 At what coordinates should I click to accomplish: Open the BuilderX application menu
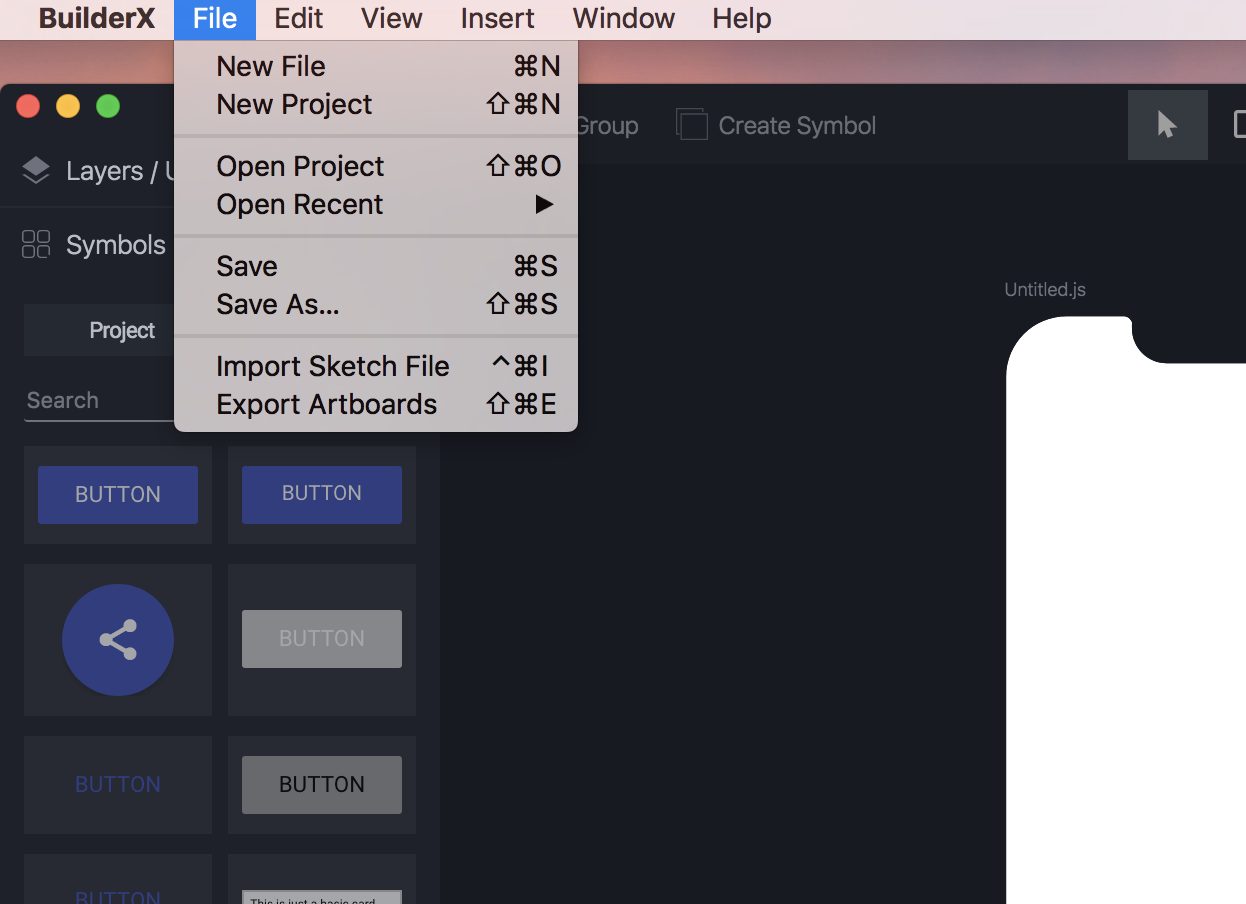97,18
